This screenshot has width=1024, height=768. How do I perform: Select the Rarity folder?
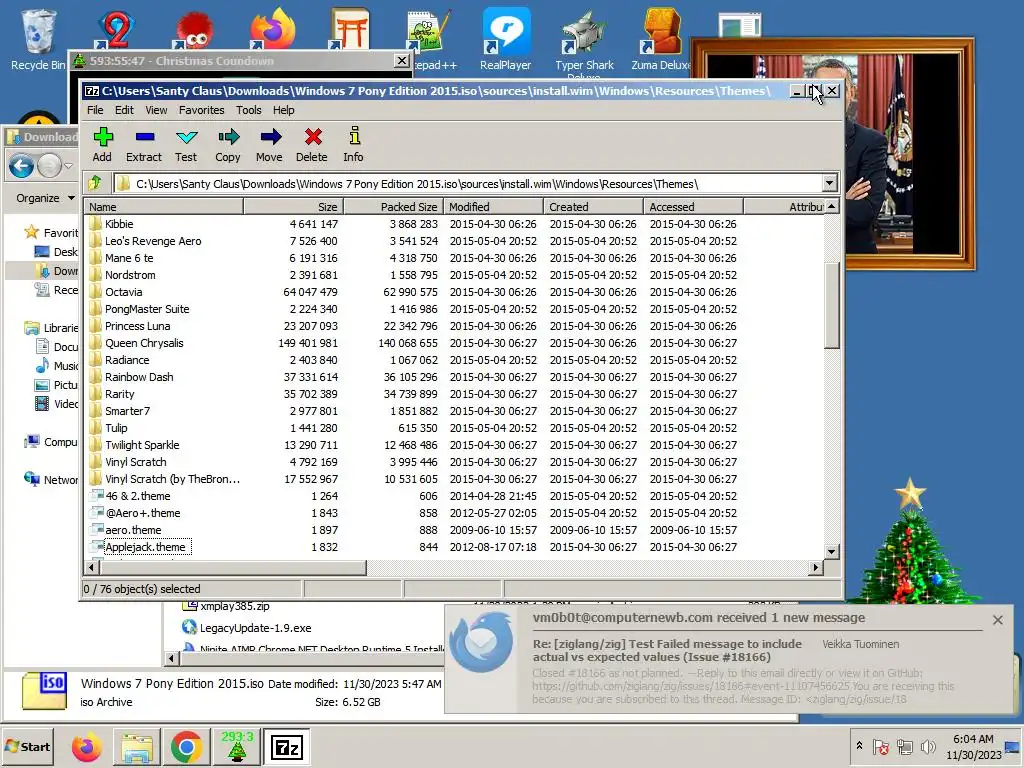(120, 394)
